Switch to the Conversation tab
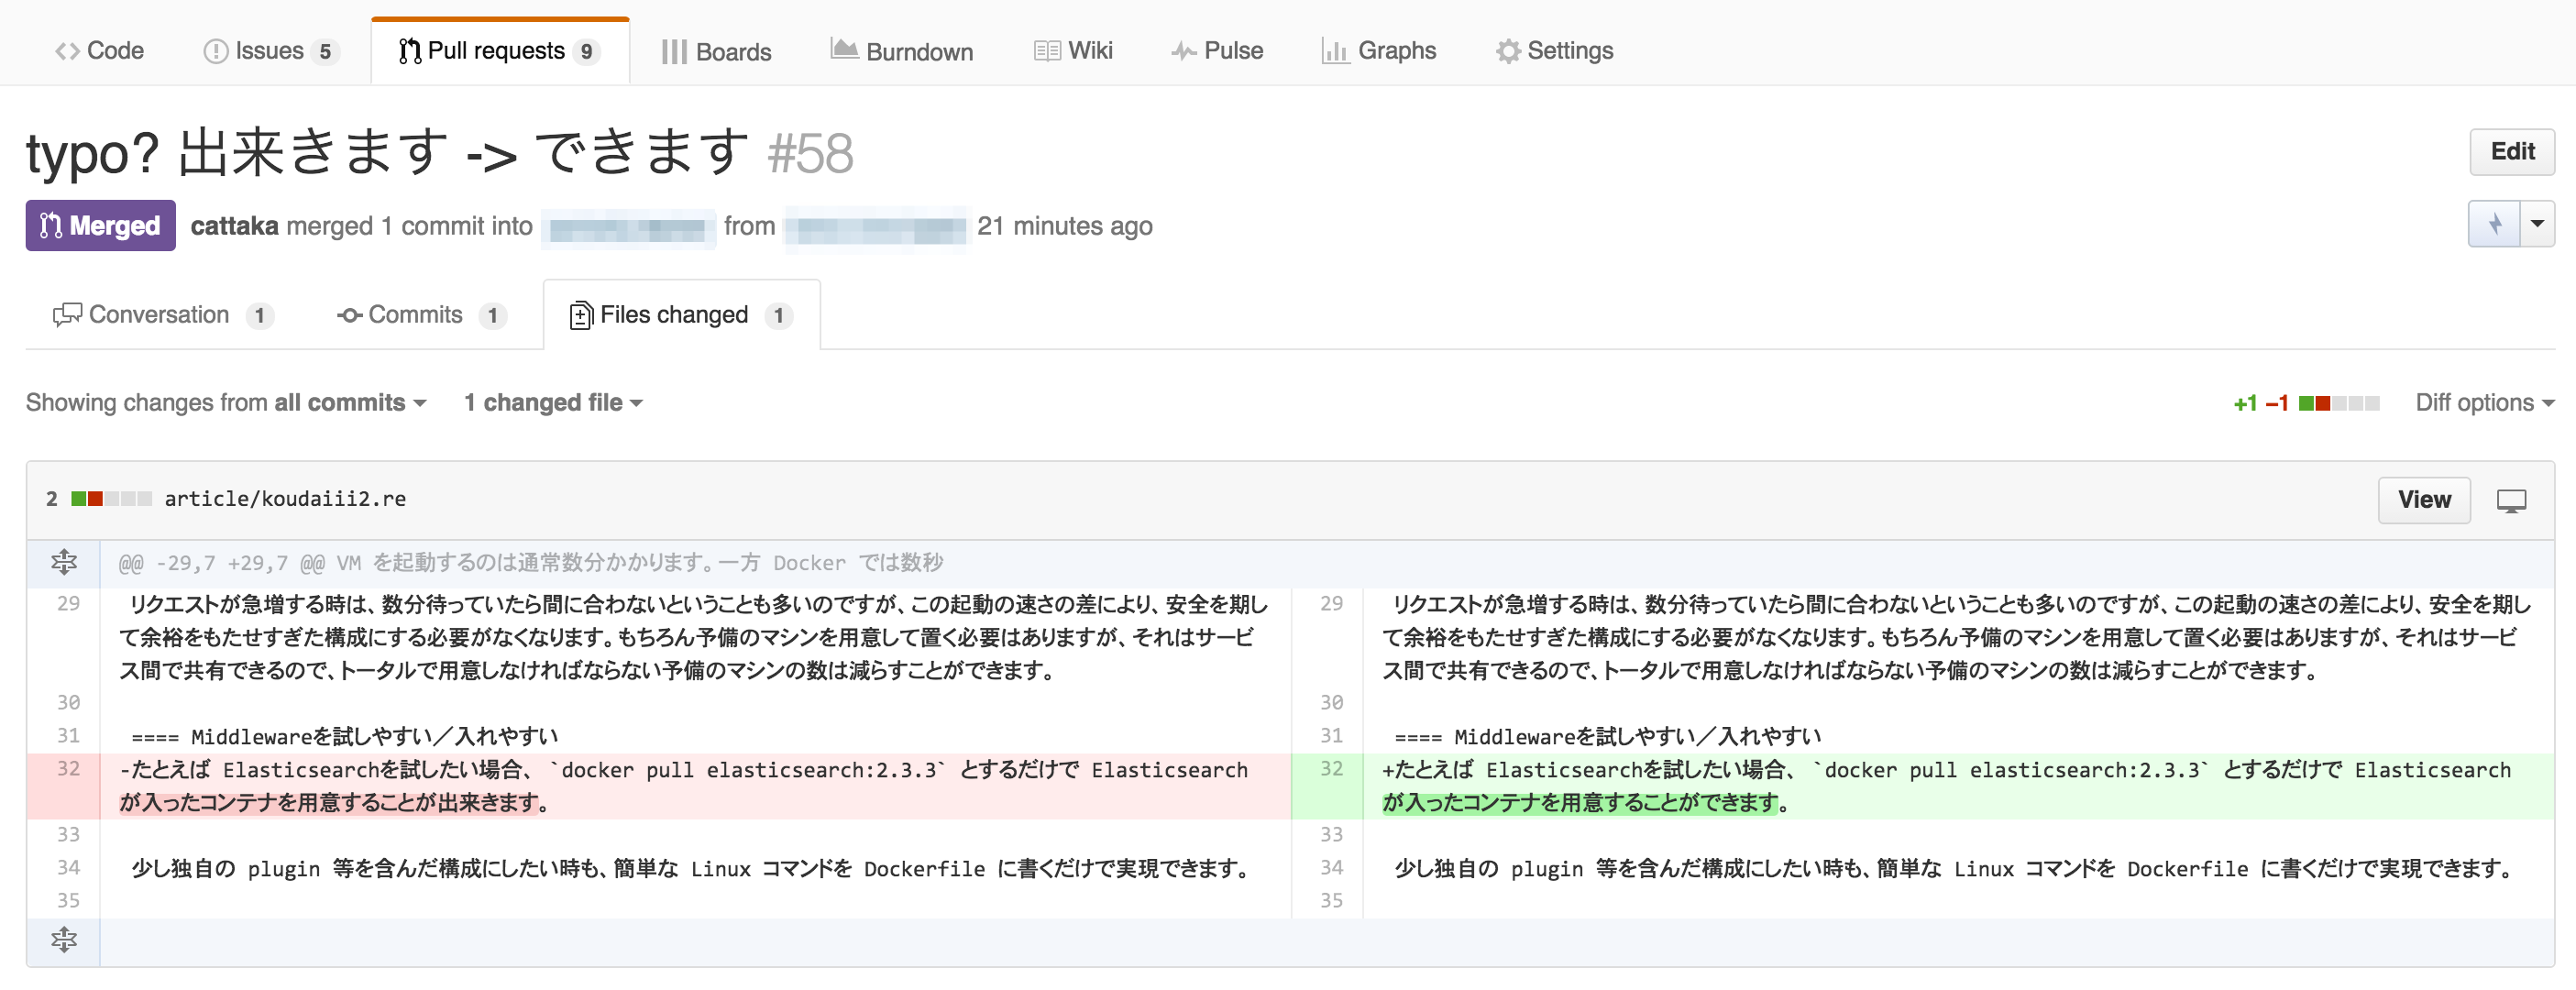The image size is (2576, 990). 163,315
